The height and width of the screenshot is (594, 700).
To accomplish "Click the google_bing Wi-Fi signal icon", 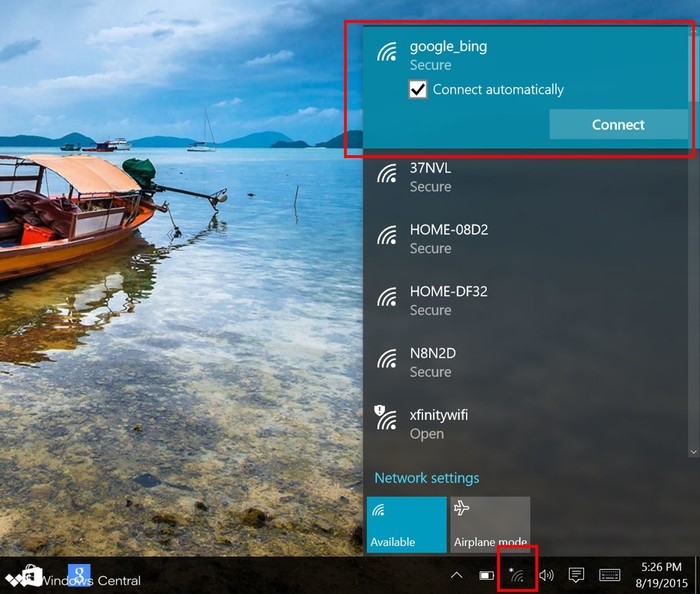I will coord(387,54).
